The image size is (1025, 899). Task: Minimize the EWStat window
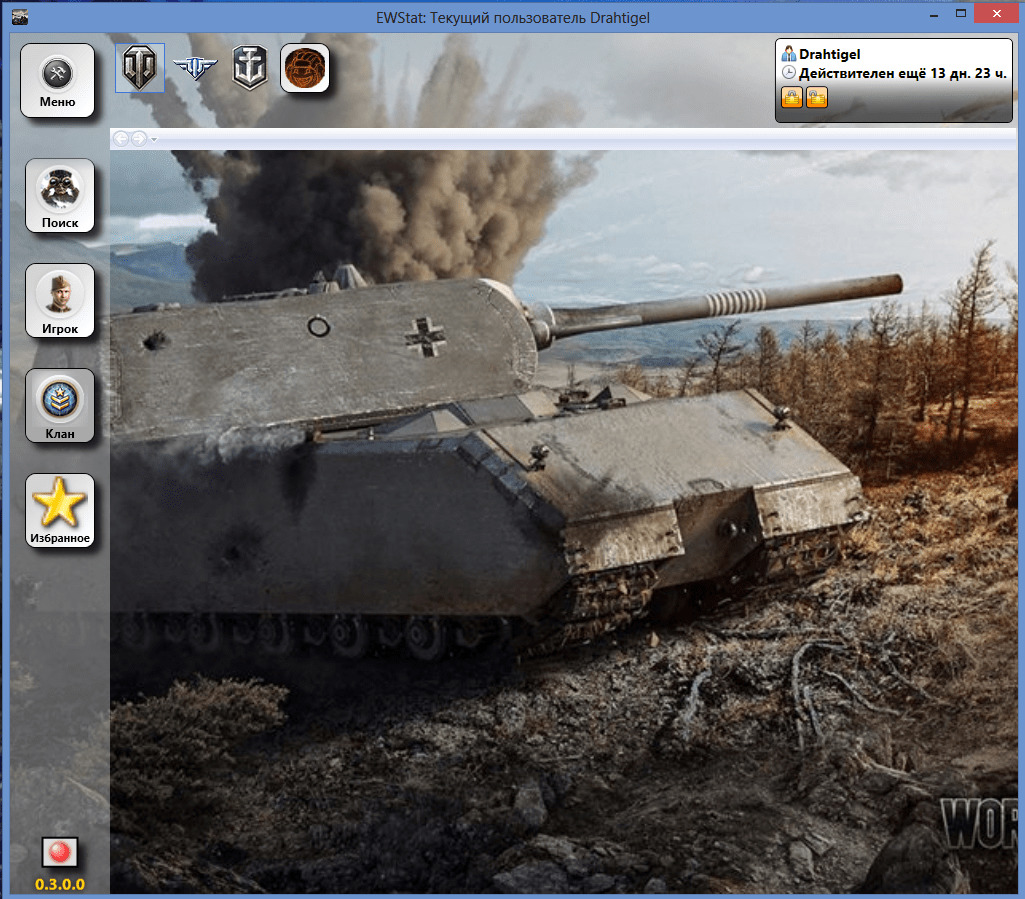click(x=934, y=14)
